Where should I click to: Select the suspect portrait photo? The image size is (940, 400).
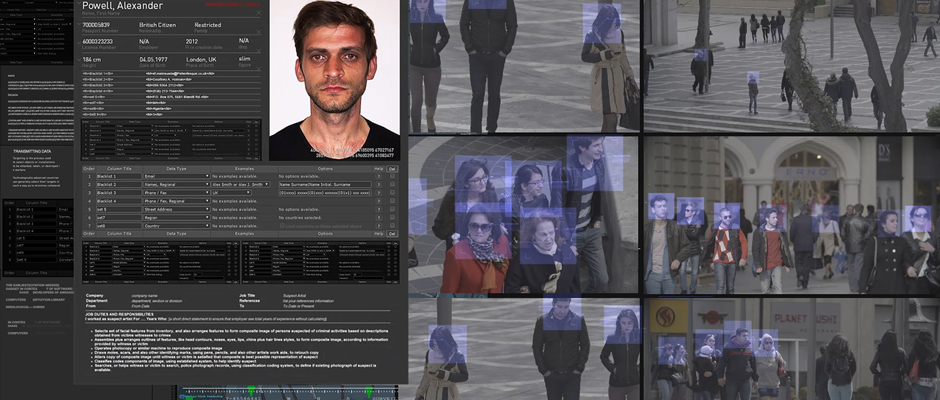(335, 80)
